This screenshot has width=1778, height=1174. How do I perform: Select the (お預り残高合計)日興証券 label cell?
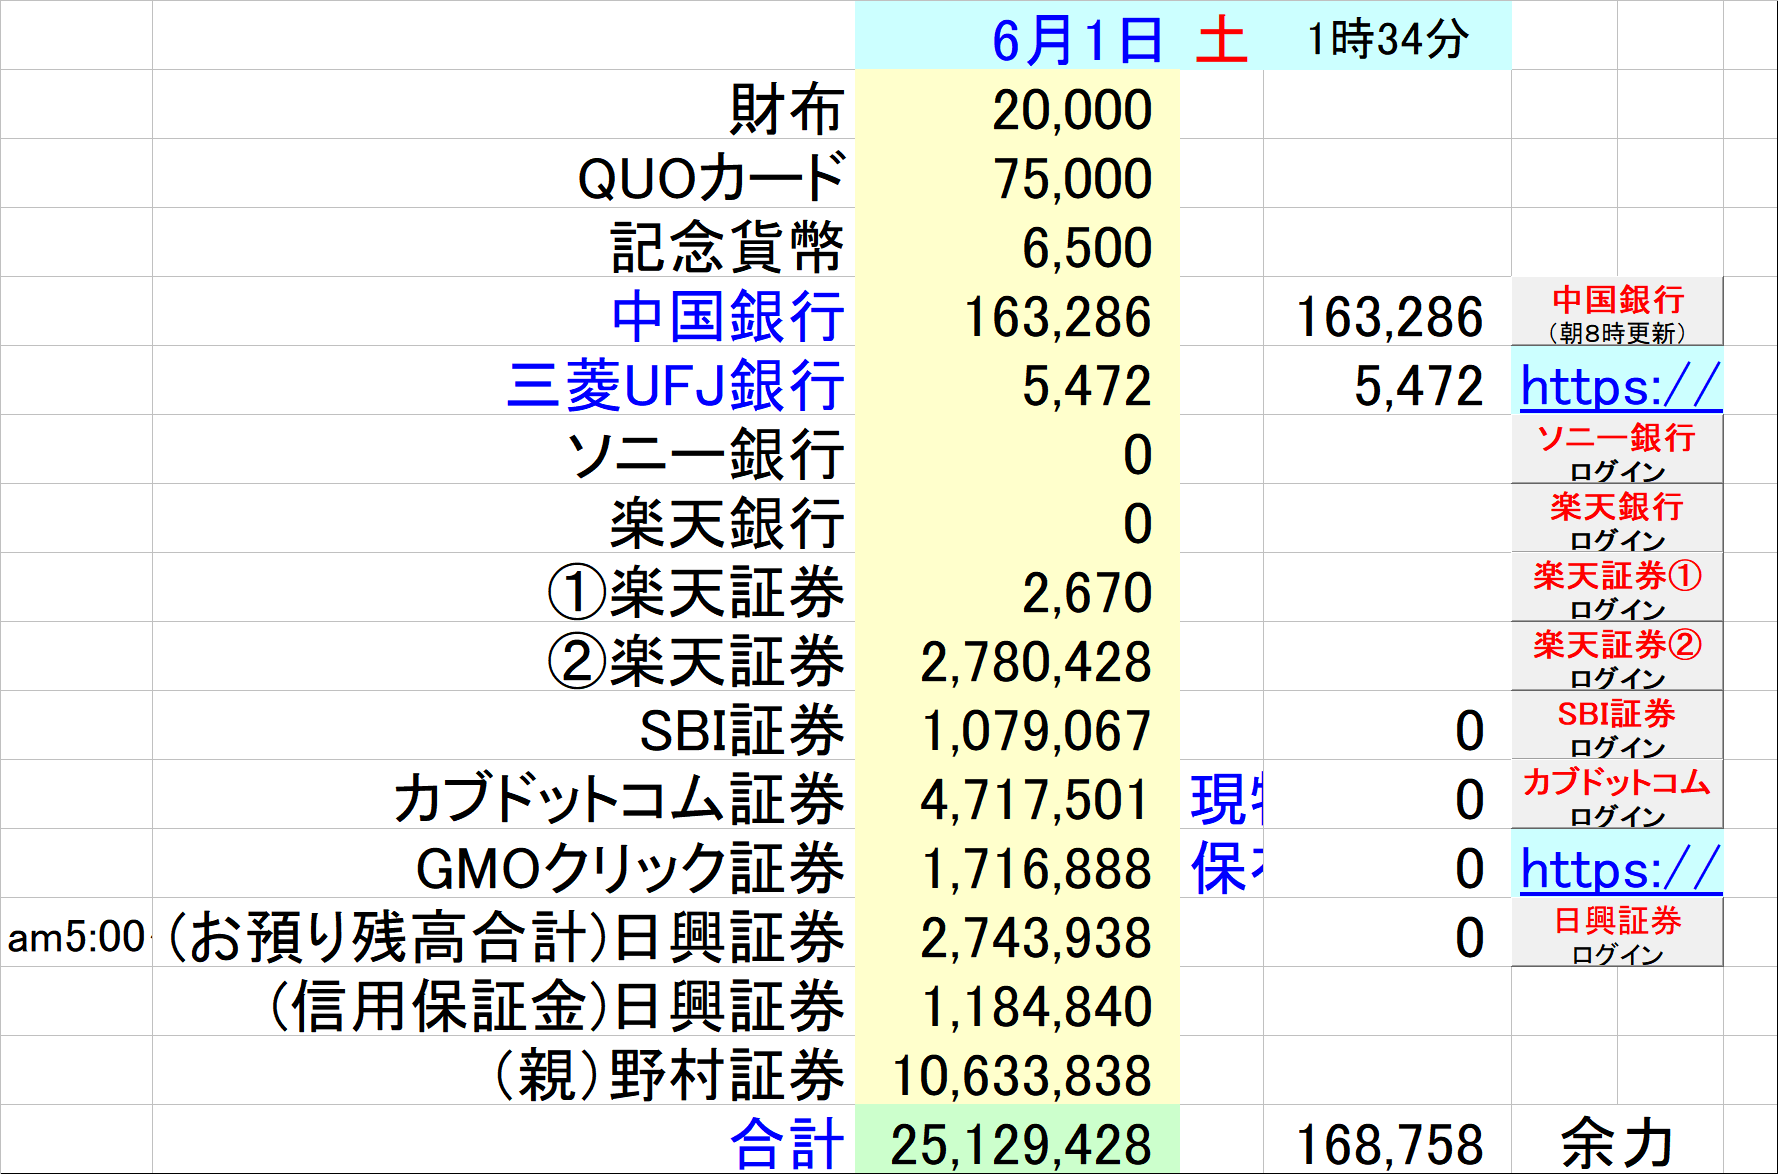point(504,933)
